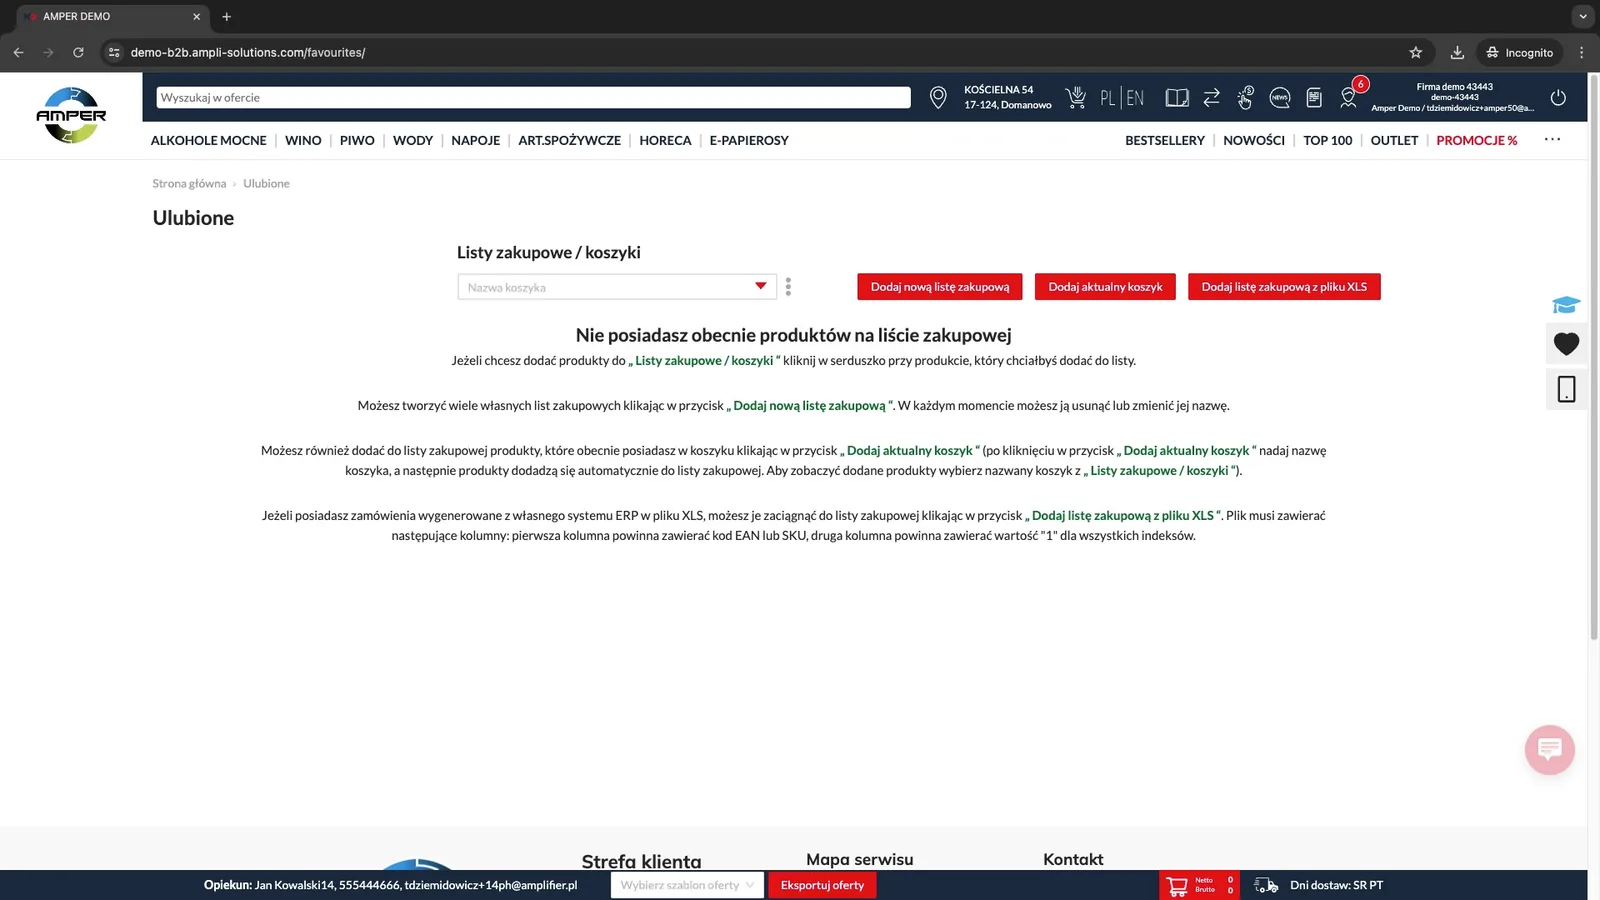
Task: Open the catalog book icon in the header
Action: point(1177,97)
